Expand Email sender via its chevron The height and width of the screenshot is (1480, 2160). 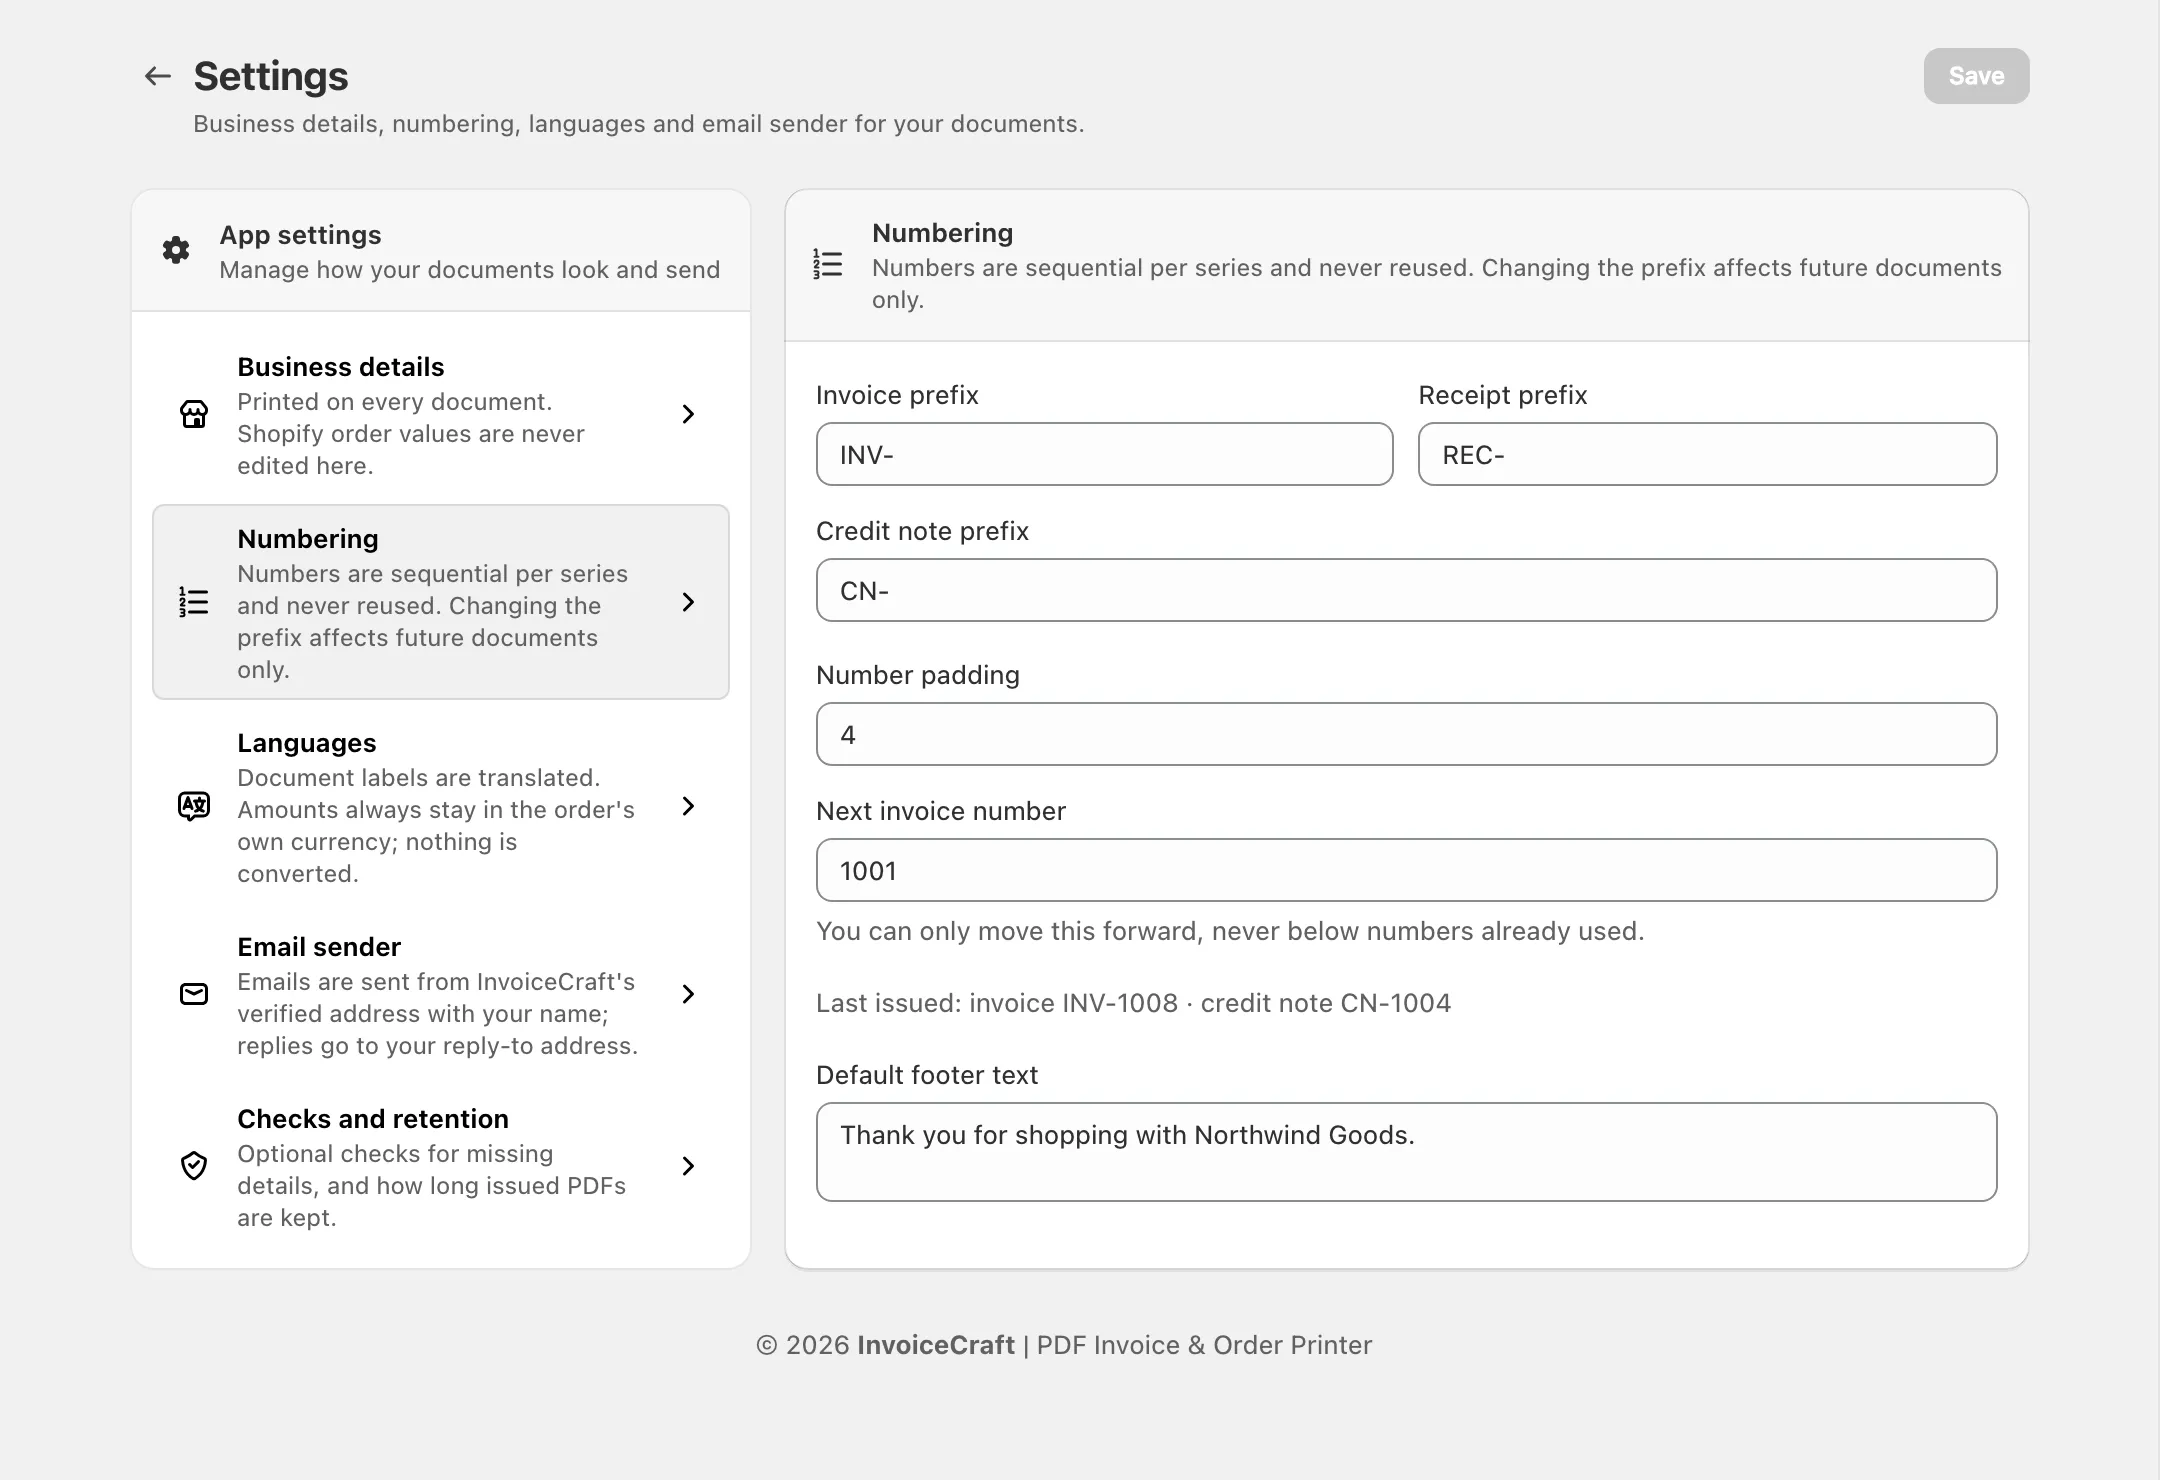click(x=688, y=994)
